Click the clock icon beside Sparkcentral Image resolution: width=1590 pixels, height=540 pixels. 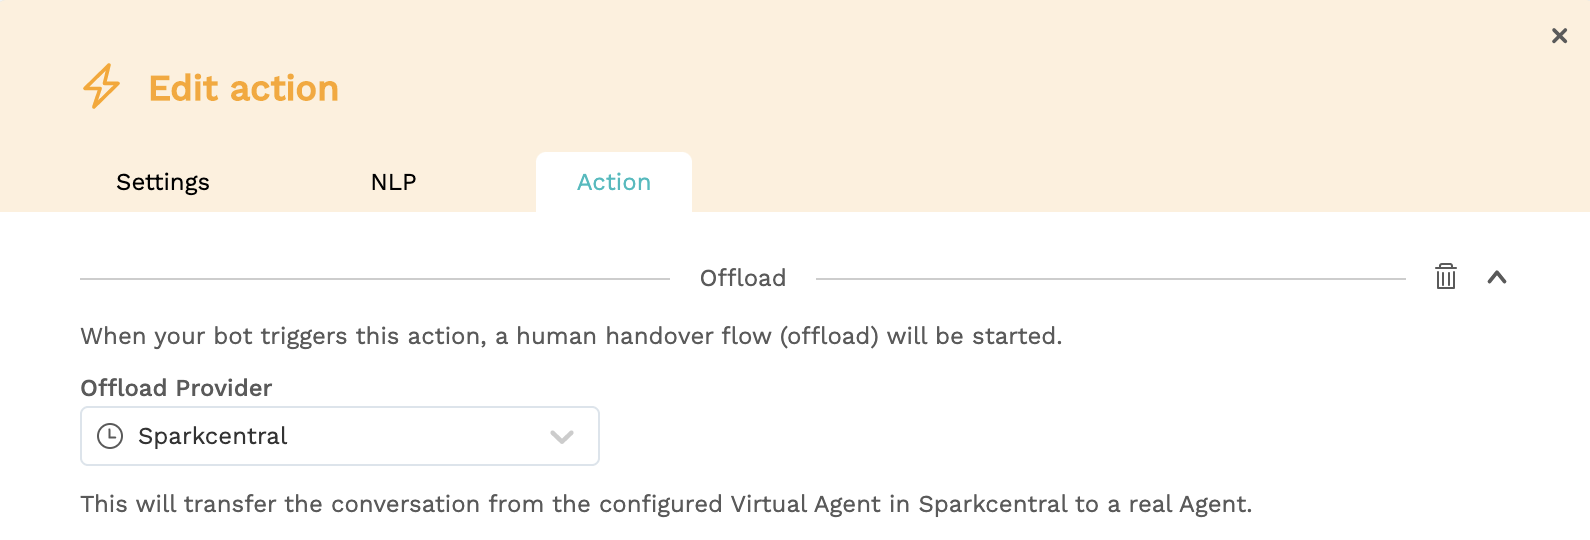point(110,436)
